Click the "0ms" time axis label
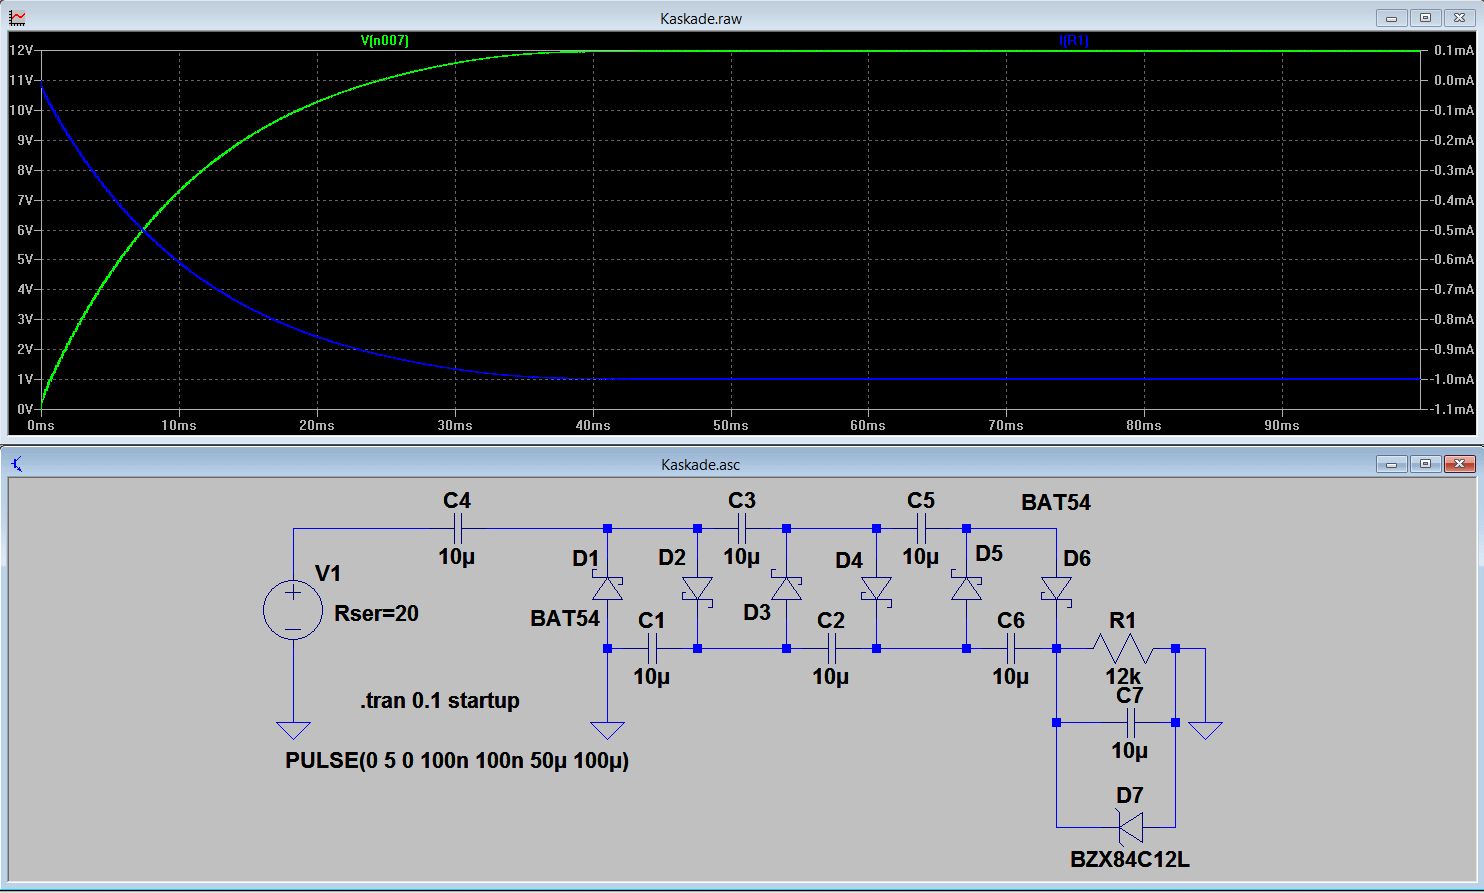Image resolution: width=1484 pixels, height=893 pixels. point(41,425)
